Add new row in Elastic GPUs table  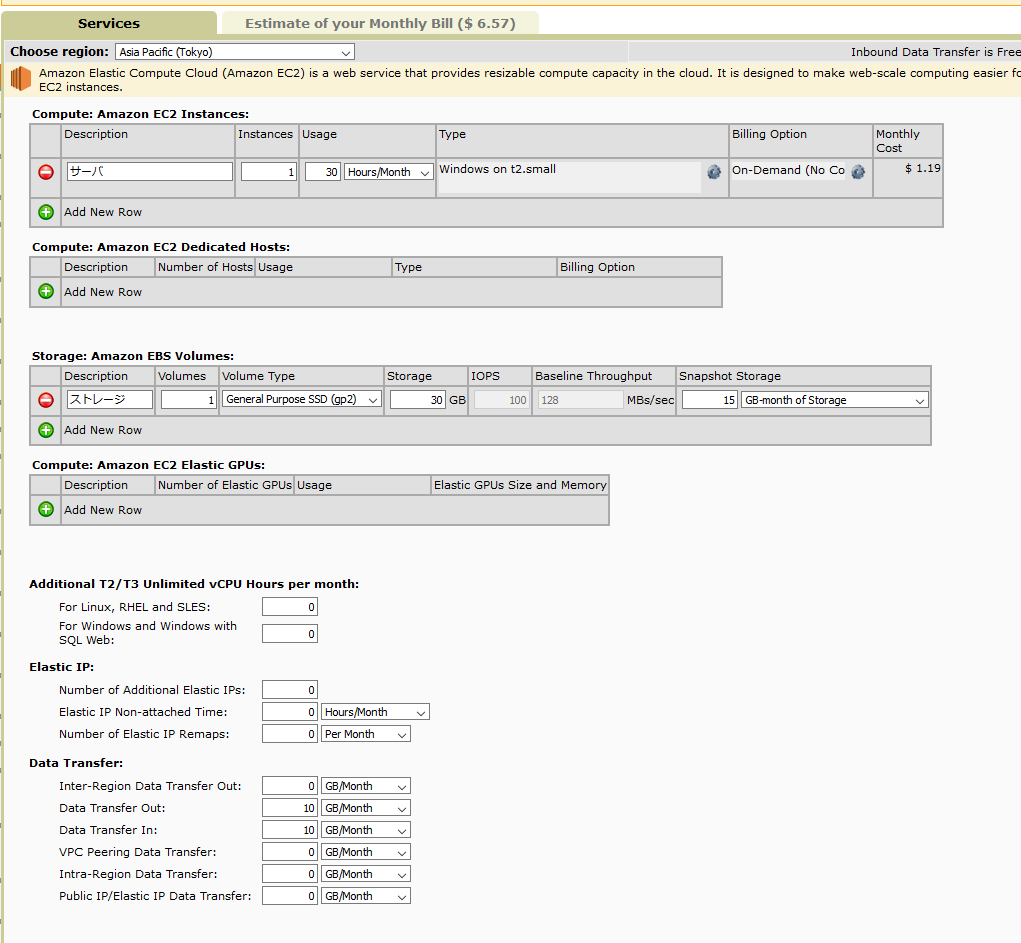[x=46, y=509]
